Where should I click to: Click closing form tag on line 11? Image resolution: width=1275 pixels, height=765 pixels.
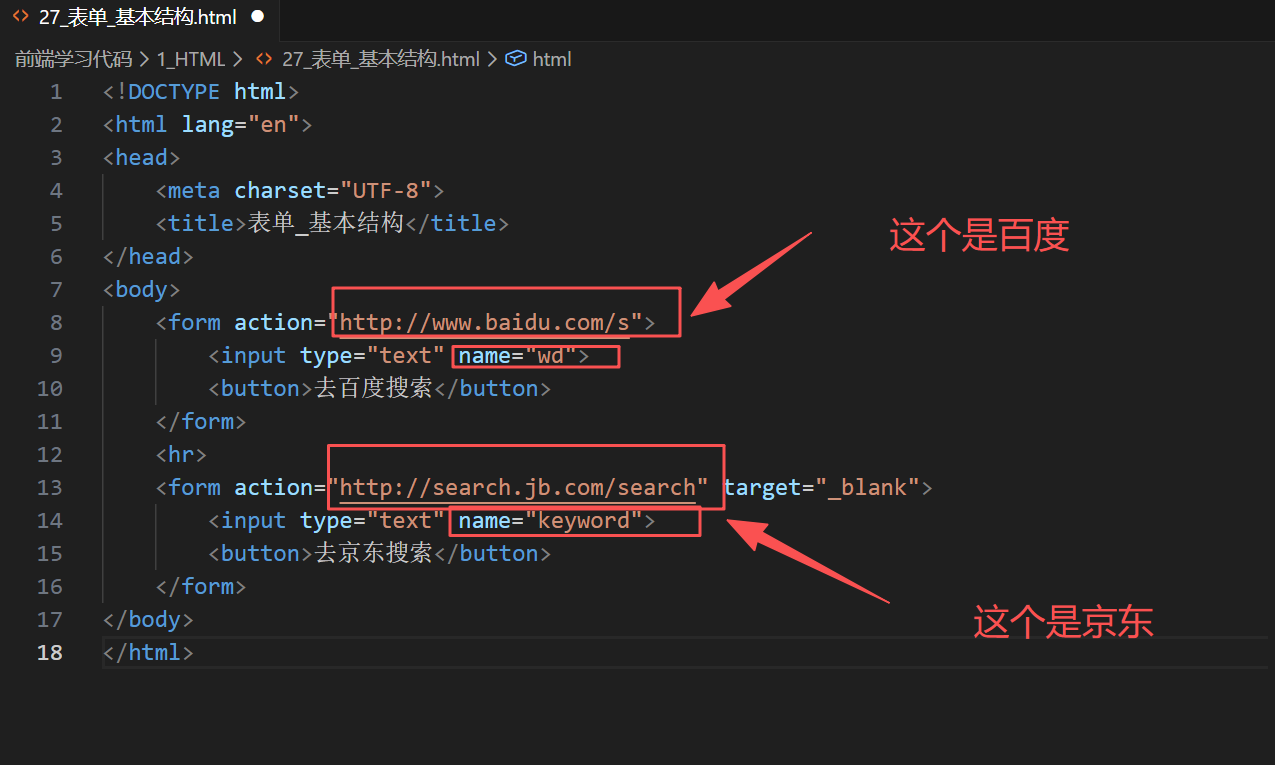point(201,422)
